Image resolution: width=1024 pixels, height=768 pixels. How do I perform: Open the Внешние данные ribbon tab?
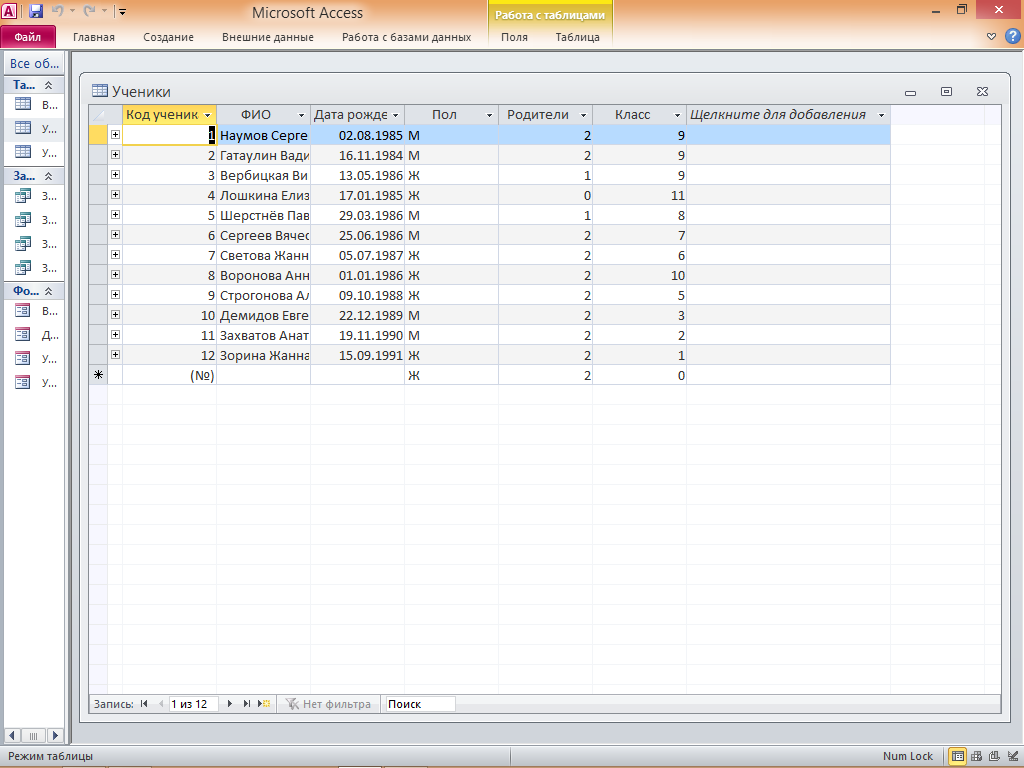268,37
